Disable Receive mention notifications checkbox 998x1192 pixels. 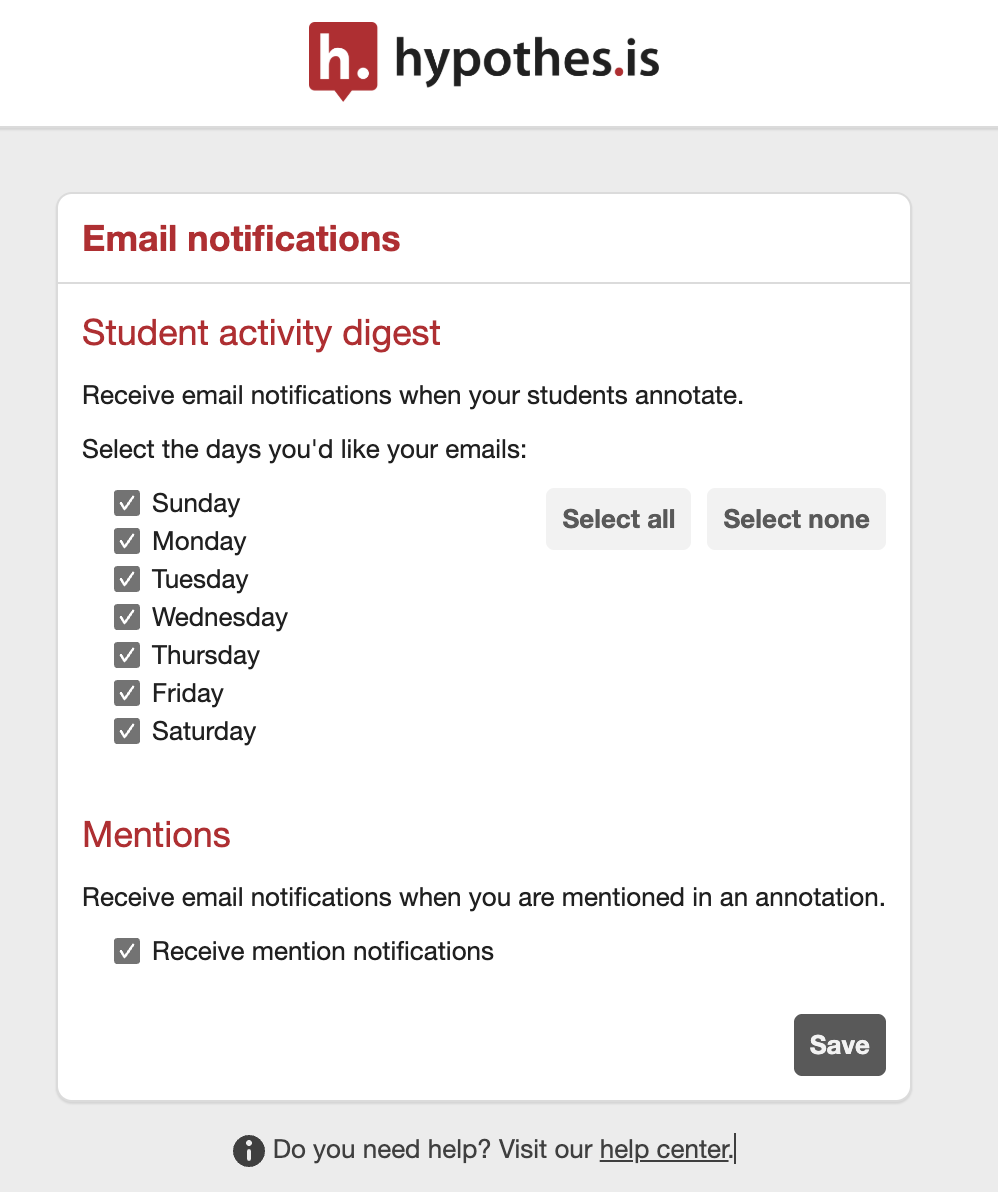pyautogui.click(x=127, y=951)
